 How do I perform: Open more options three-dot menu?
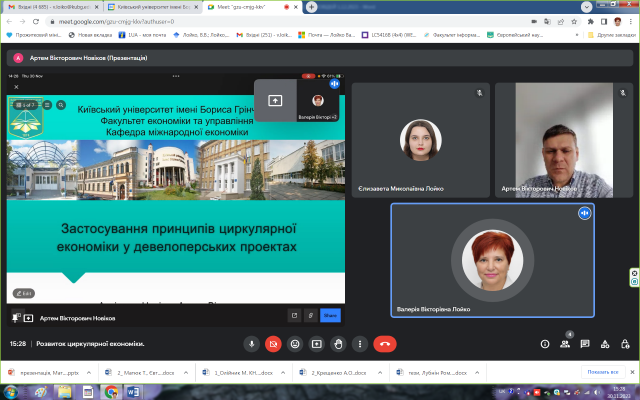pyautogui.click(x=361, y=343)
